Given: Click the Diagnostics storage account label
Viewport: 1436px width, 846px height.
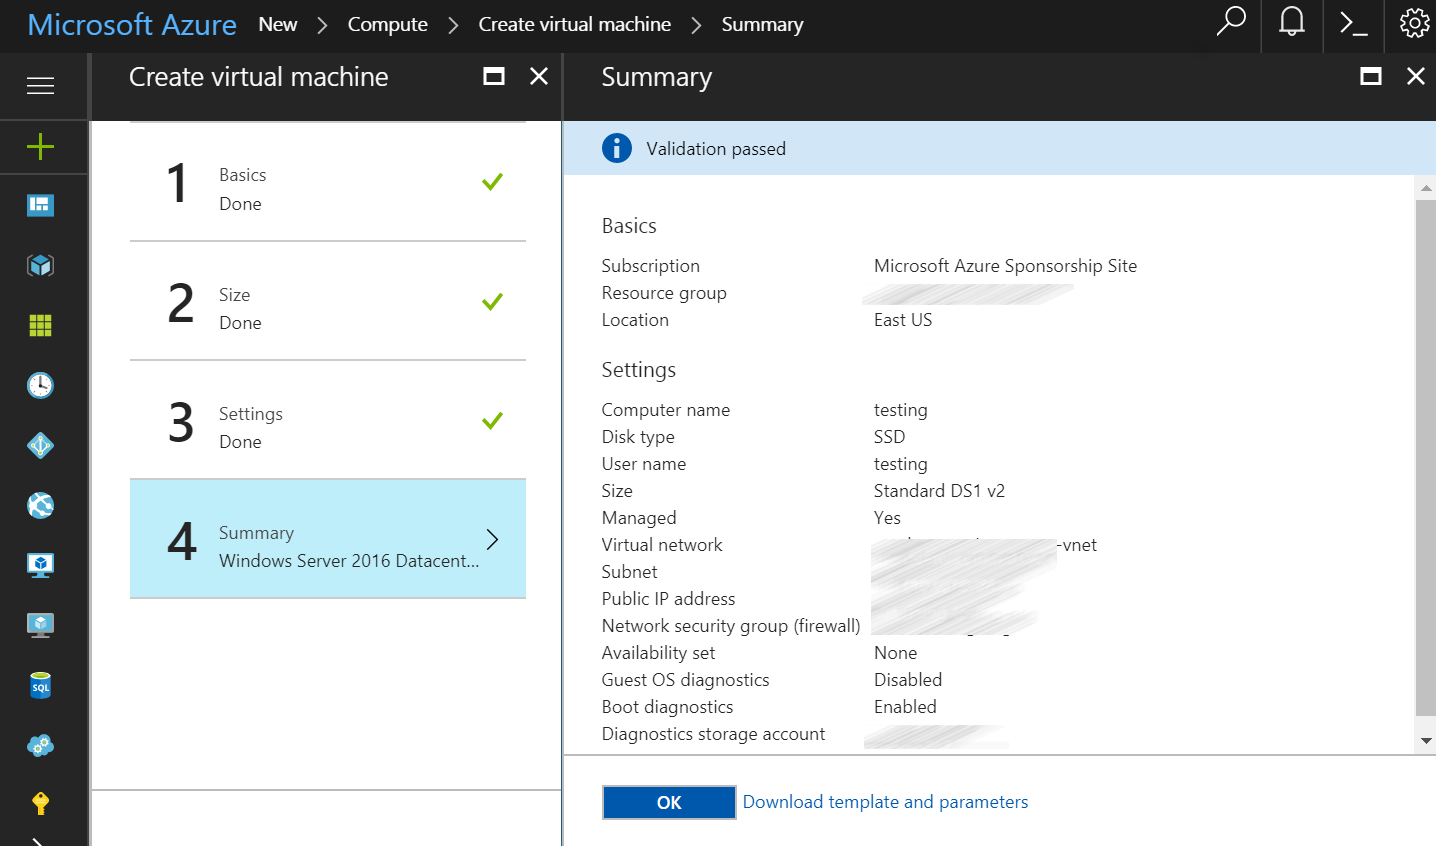Looking at the screenshot, I should tap(713, 734).
